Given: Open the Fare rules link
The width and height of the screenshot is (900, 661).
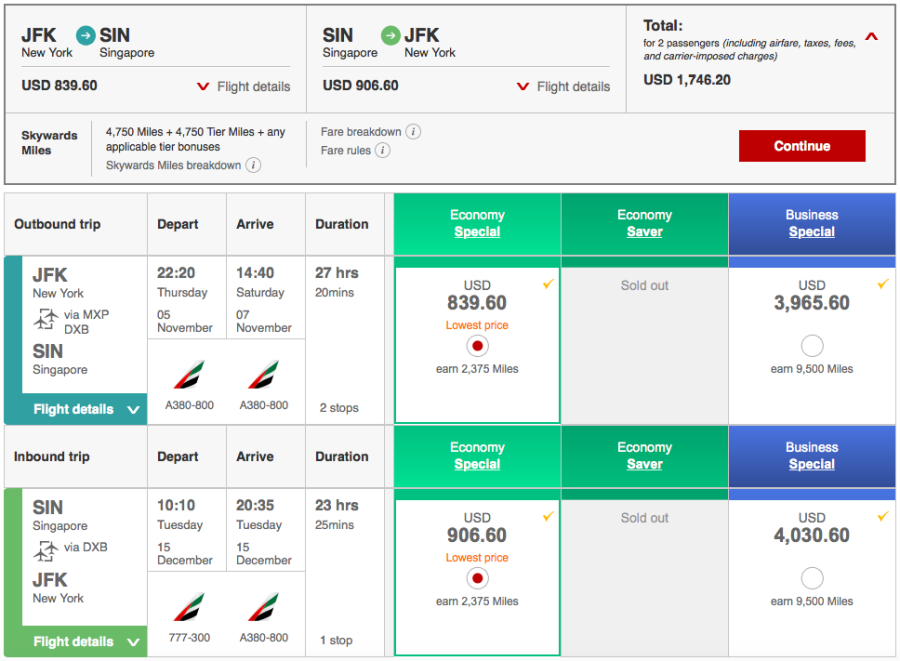Looking at the screenshot, I should point(346,151).
